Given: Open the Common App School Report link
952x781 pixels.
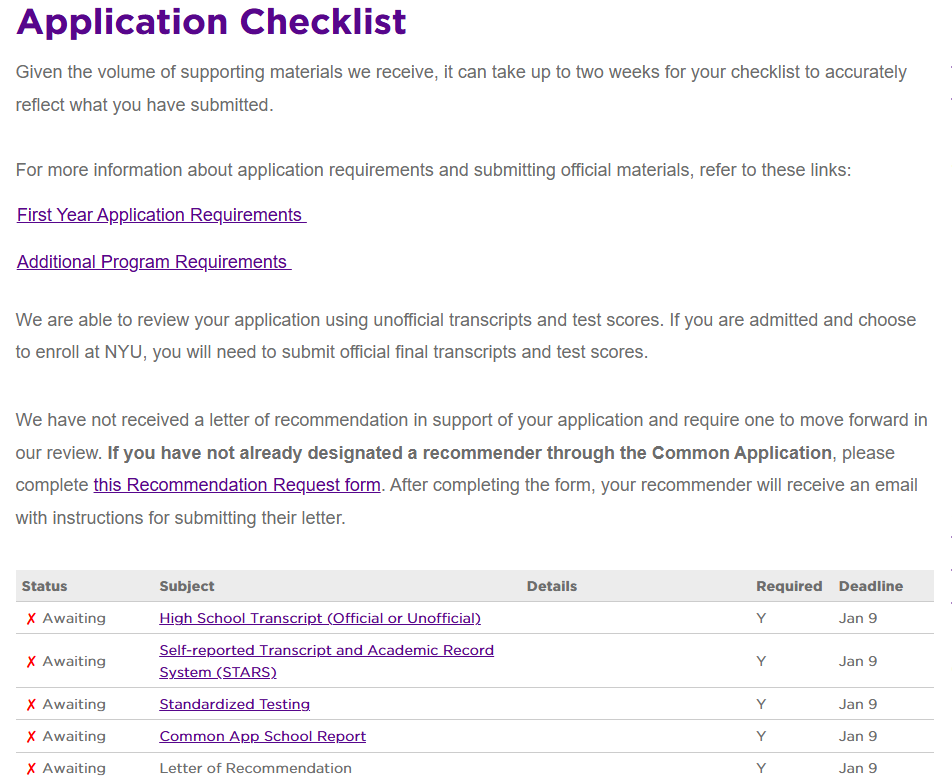Looking at the screenshot, I should tap(263, 737).
